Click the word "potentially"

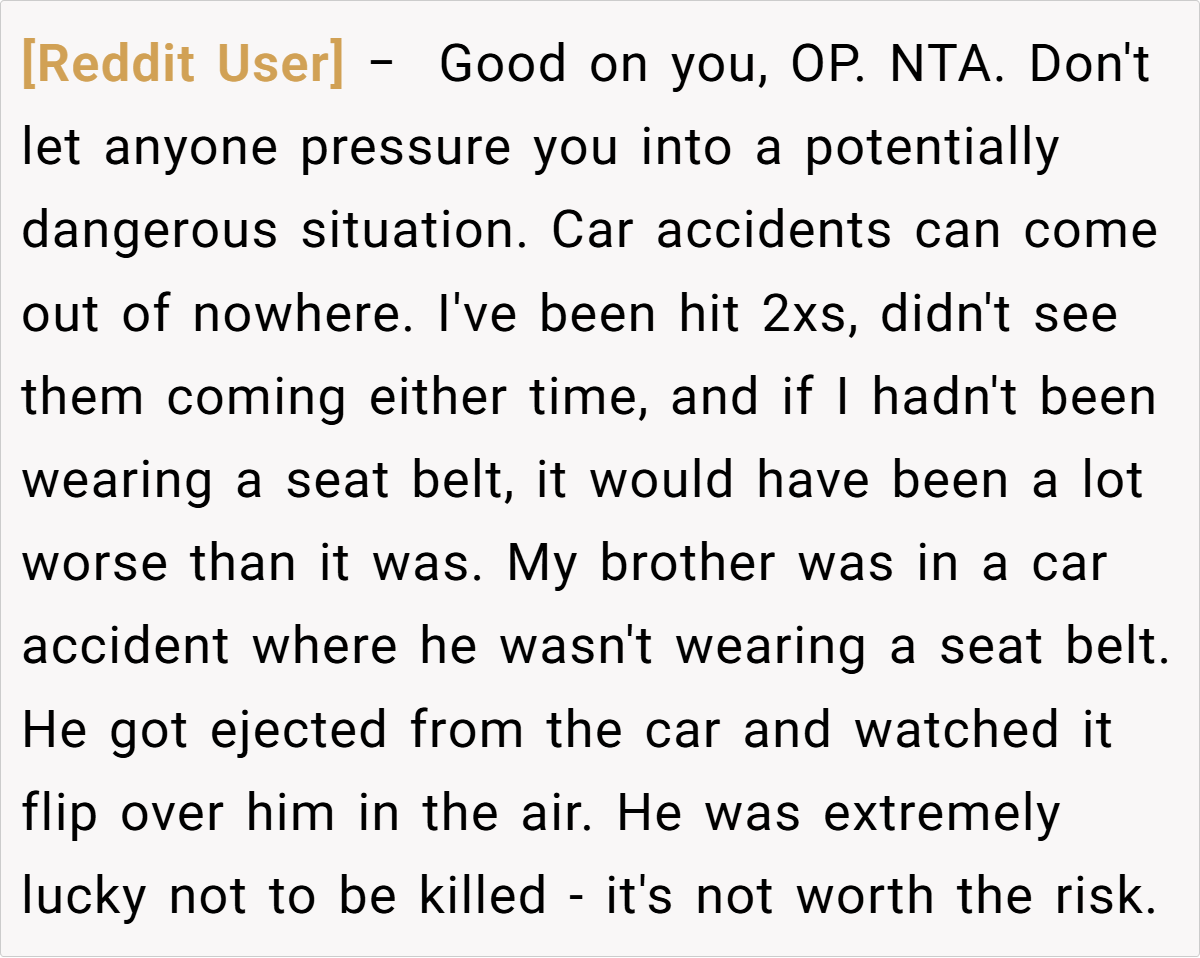click(x=931, y=148)
